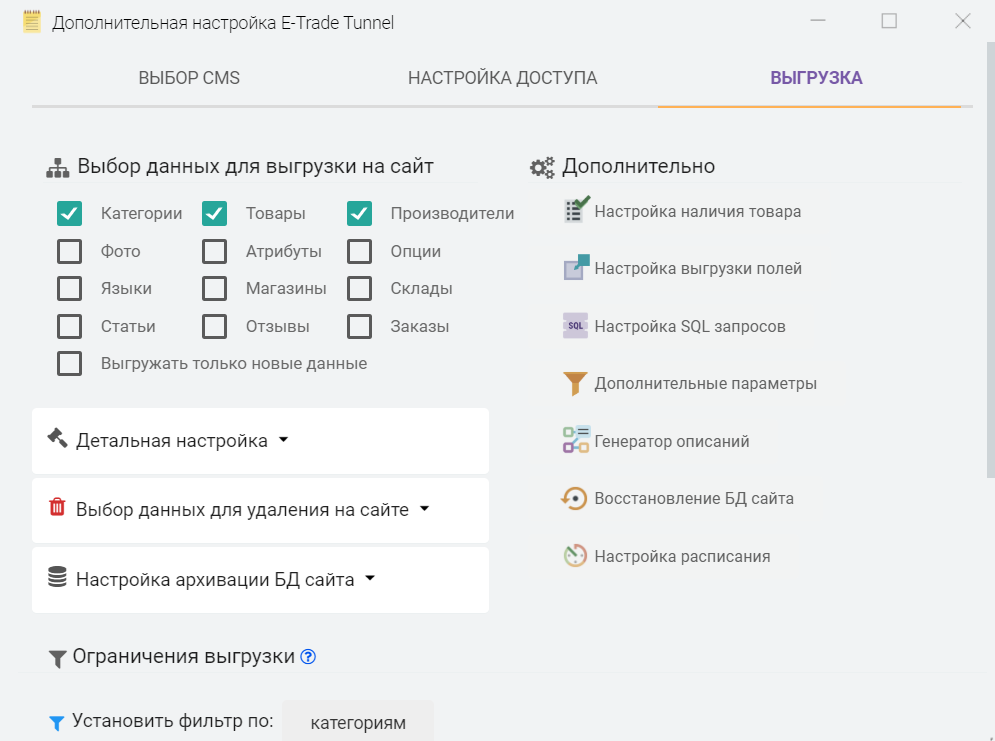This screenshot has height=741, width=995.
Task: Open Настройка наличия товара link
Action: [x=697, y=212]
